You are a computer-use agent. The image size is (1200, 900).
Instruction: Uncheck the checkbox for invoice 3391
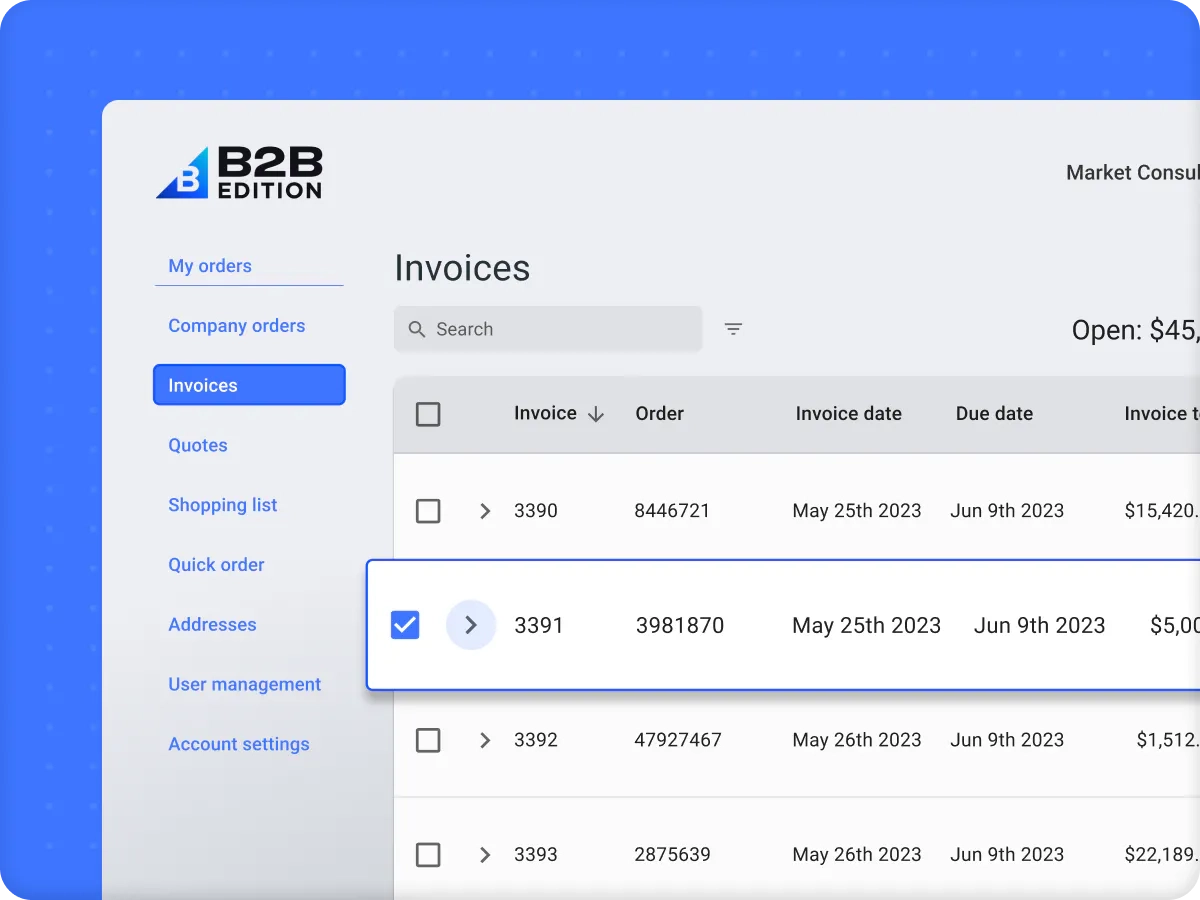(x=405, y=625)
